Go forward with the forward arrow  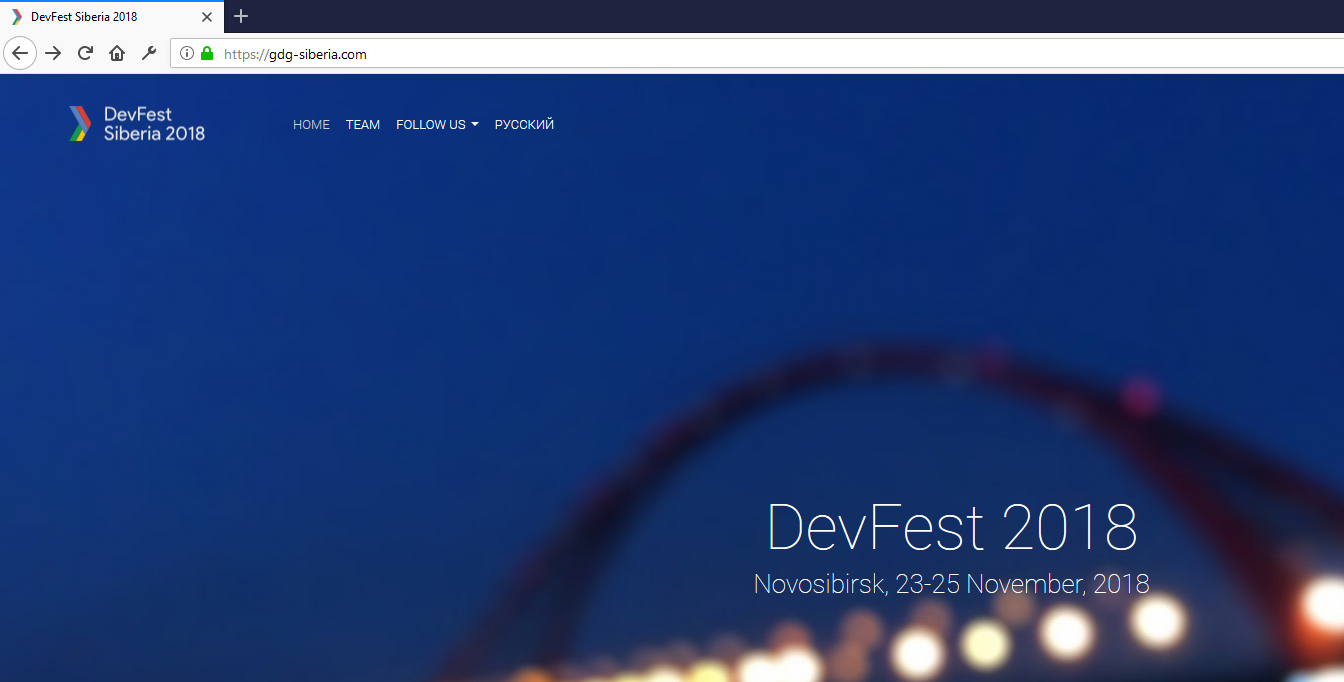[54, 54]
